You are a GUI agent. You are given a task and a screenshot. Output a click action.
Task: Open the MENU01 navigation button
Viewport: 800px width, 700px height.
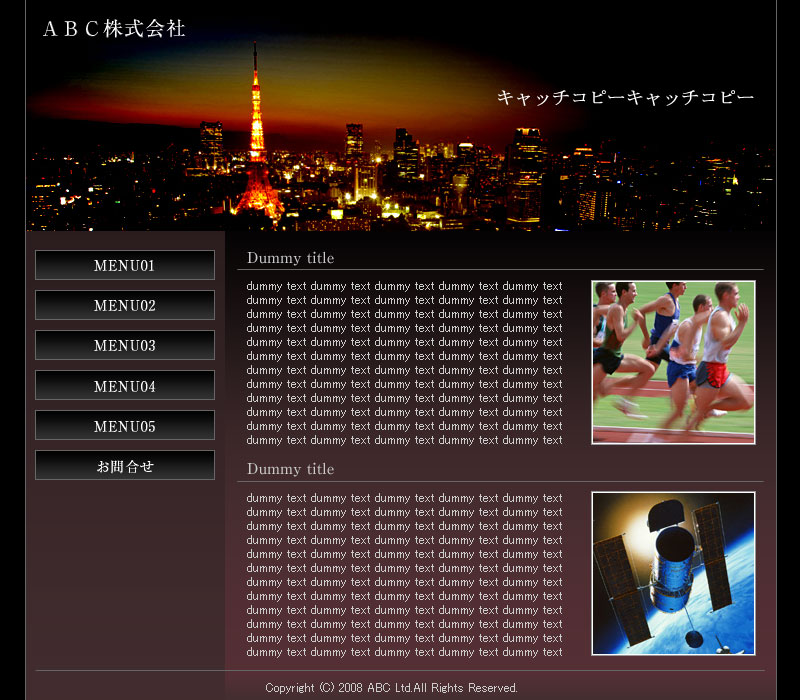tap(124, 265)
